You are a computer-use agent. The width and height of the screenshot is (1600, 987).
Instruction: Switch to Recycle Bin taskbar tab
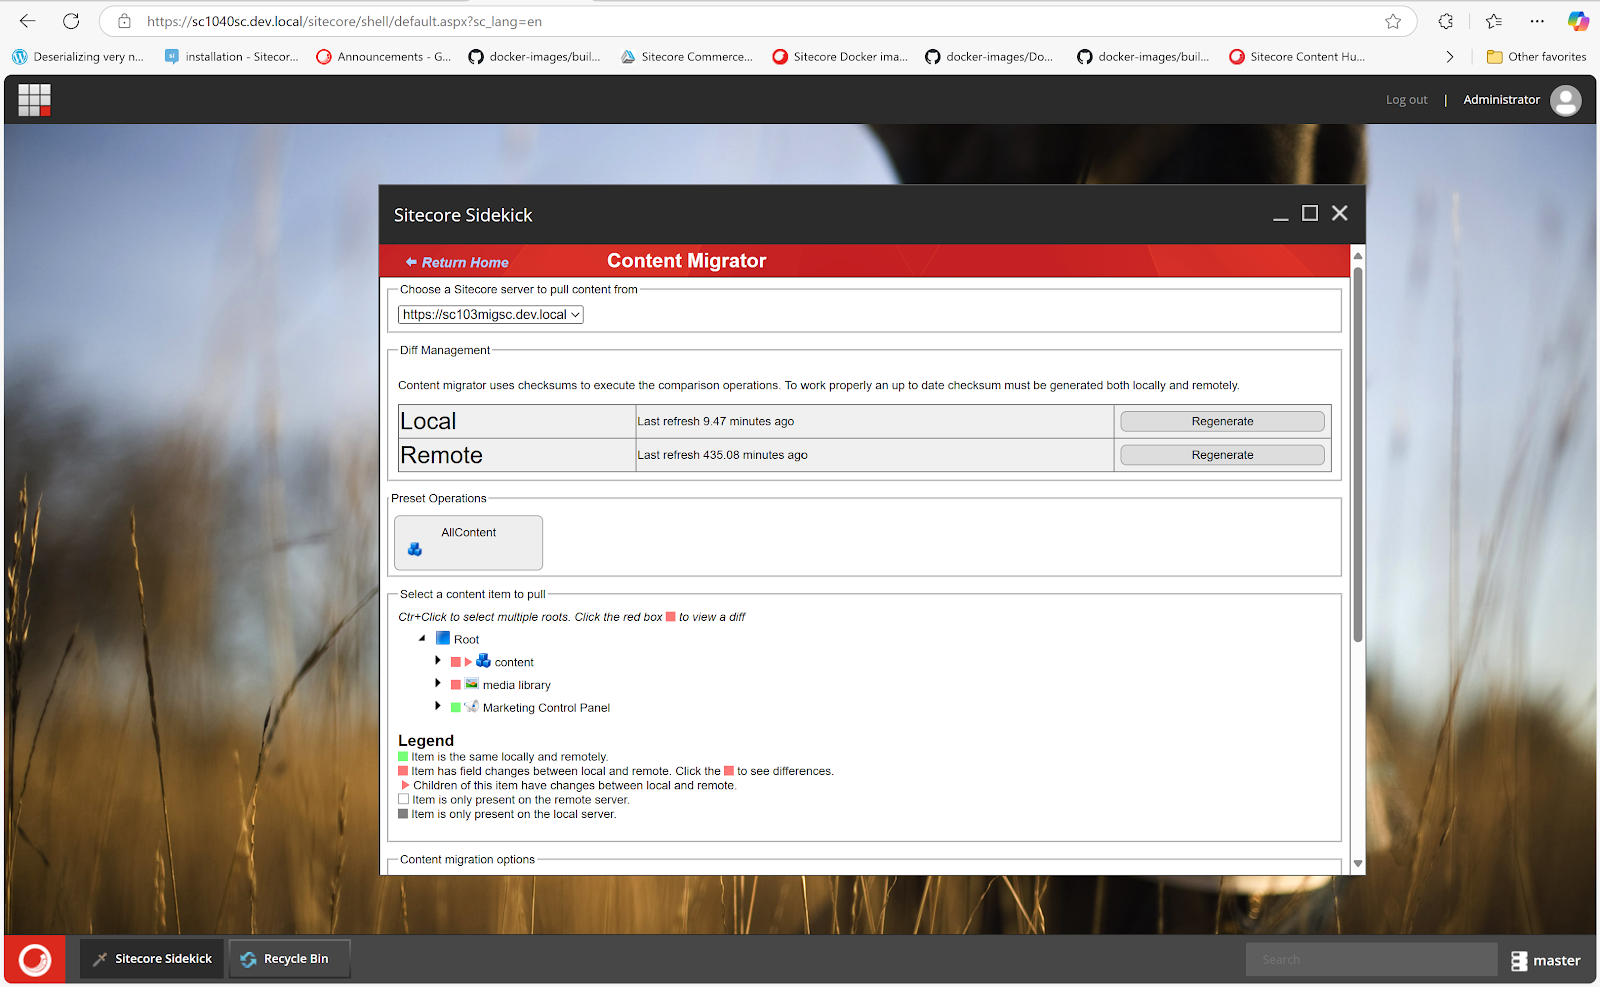(x=289, y=959)
